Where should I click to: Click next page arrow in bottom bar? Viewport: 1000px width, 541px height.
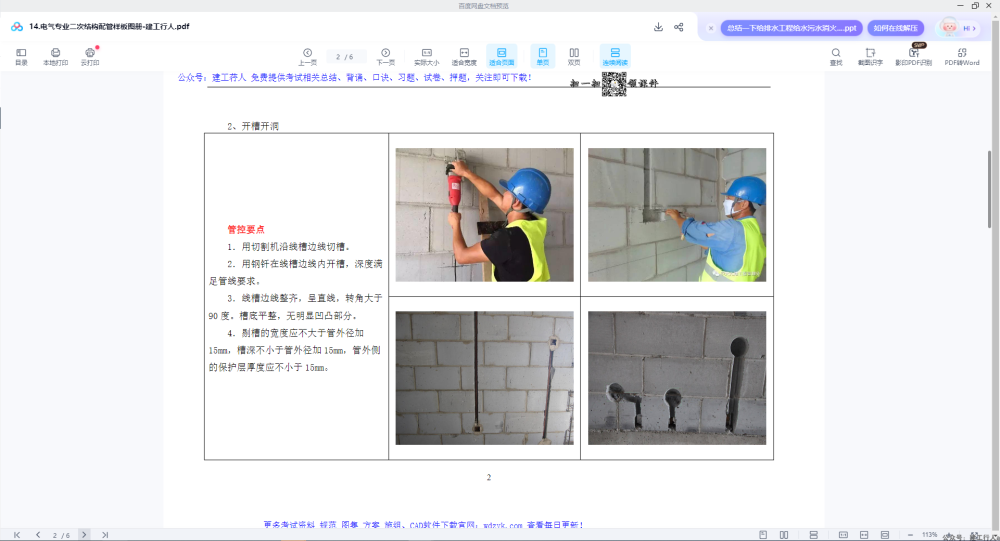coord(84,535)
